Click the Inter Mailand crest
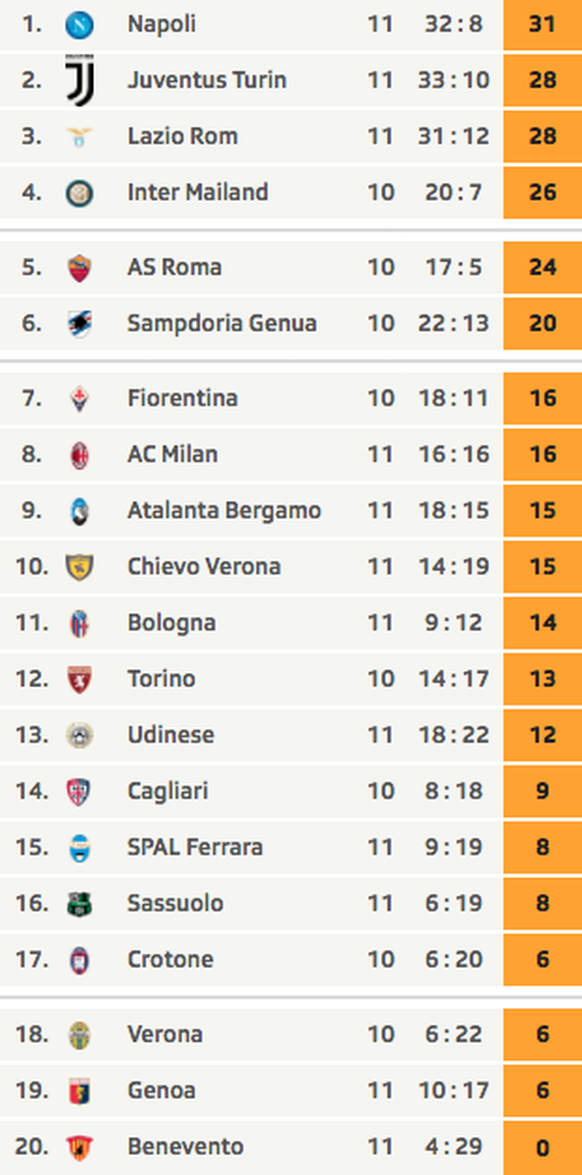This screenshot has width=582, height=1175. (x=79, y=193)
